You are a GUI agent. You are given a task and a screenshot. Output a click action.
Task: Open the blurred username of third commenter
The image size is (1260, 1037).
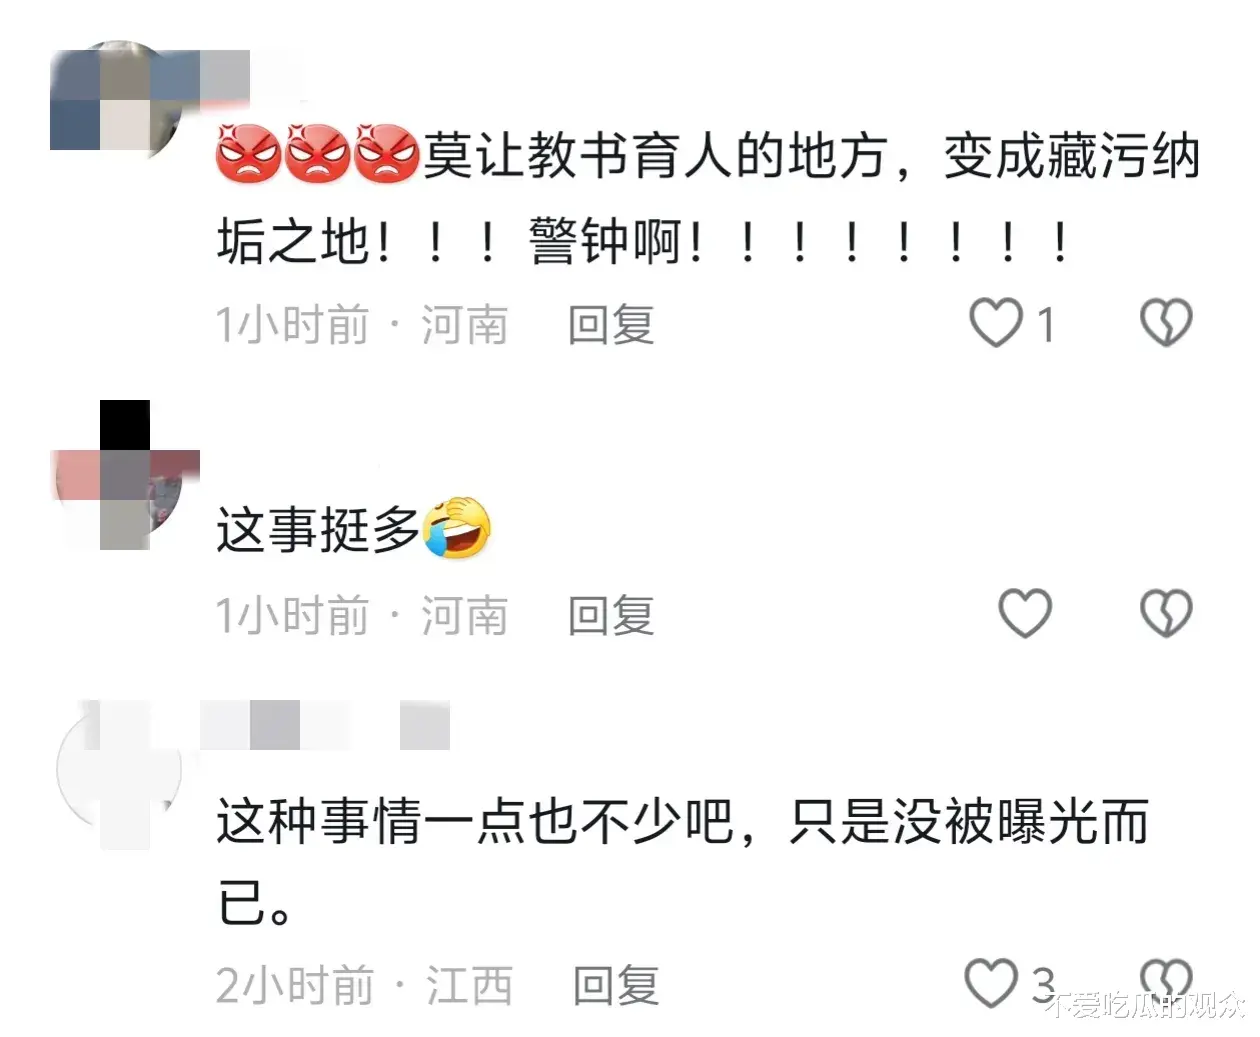coord(325,725)
